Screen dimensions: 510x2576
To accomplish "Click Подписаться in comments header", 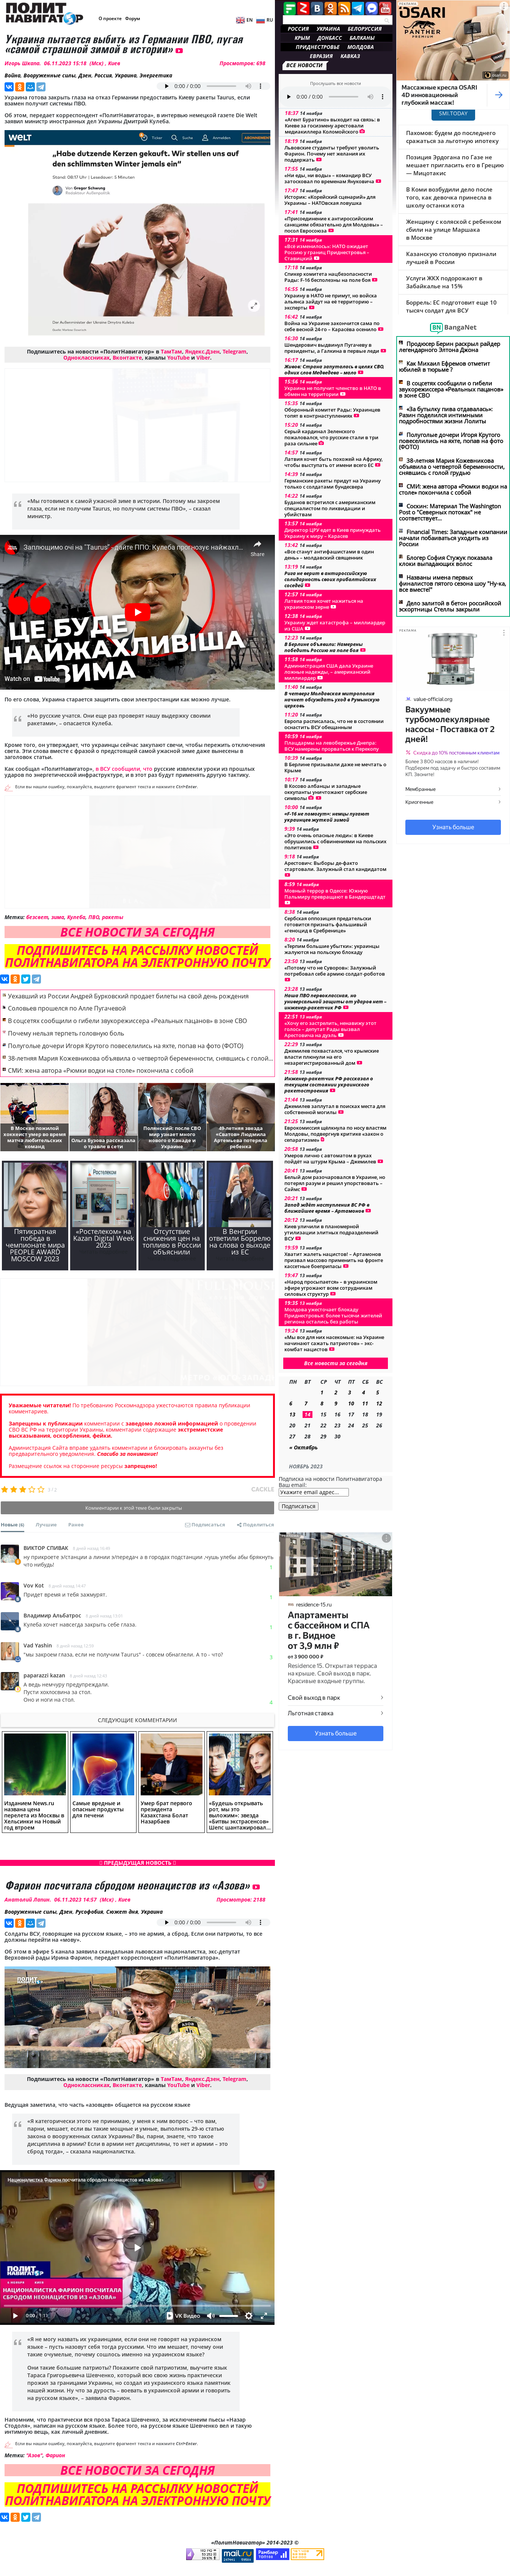I will tap(205, 1525).
